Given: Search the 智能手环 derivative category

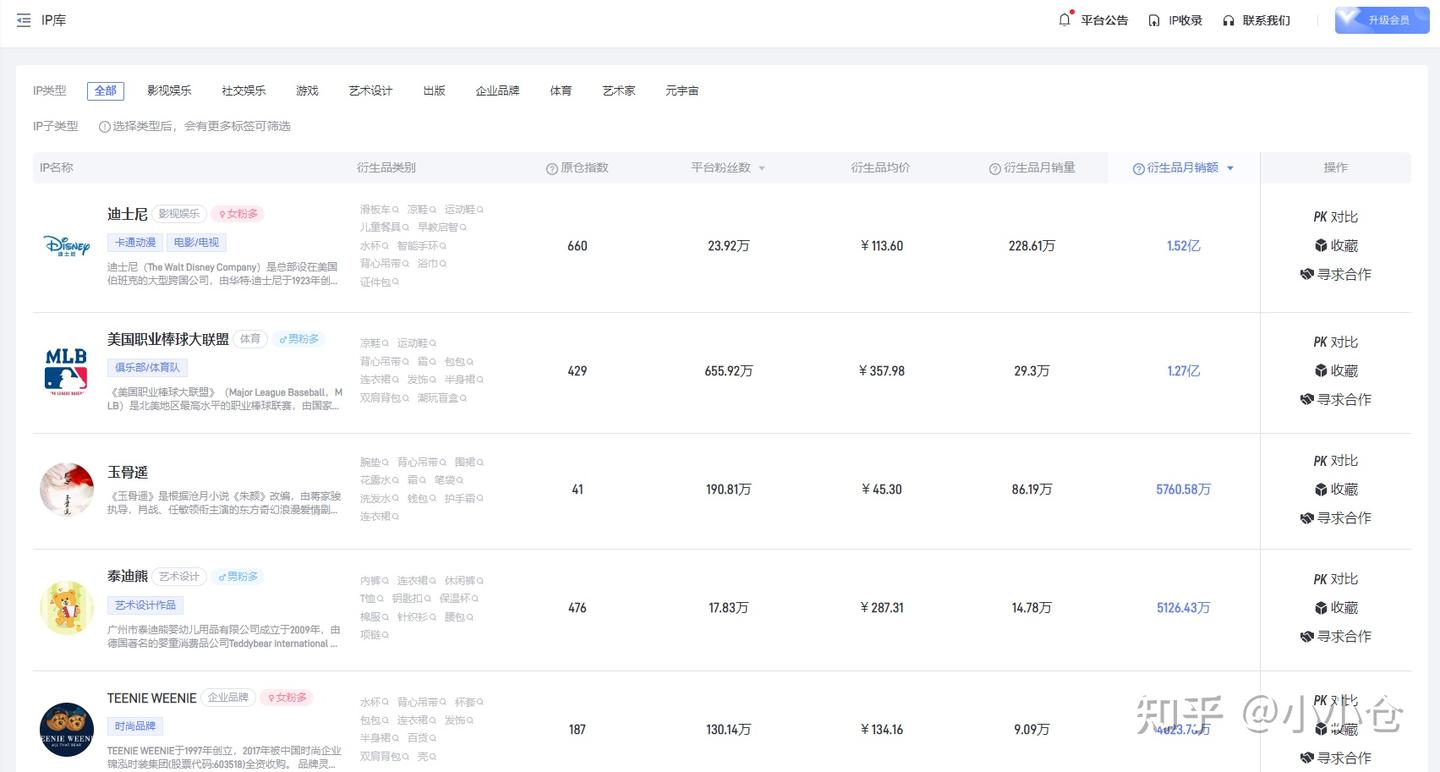Looking at the screenshot, I should click(x=420, y=246).
